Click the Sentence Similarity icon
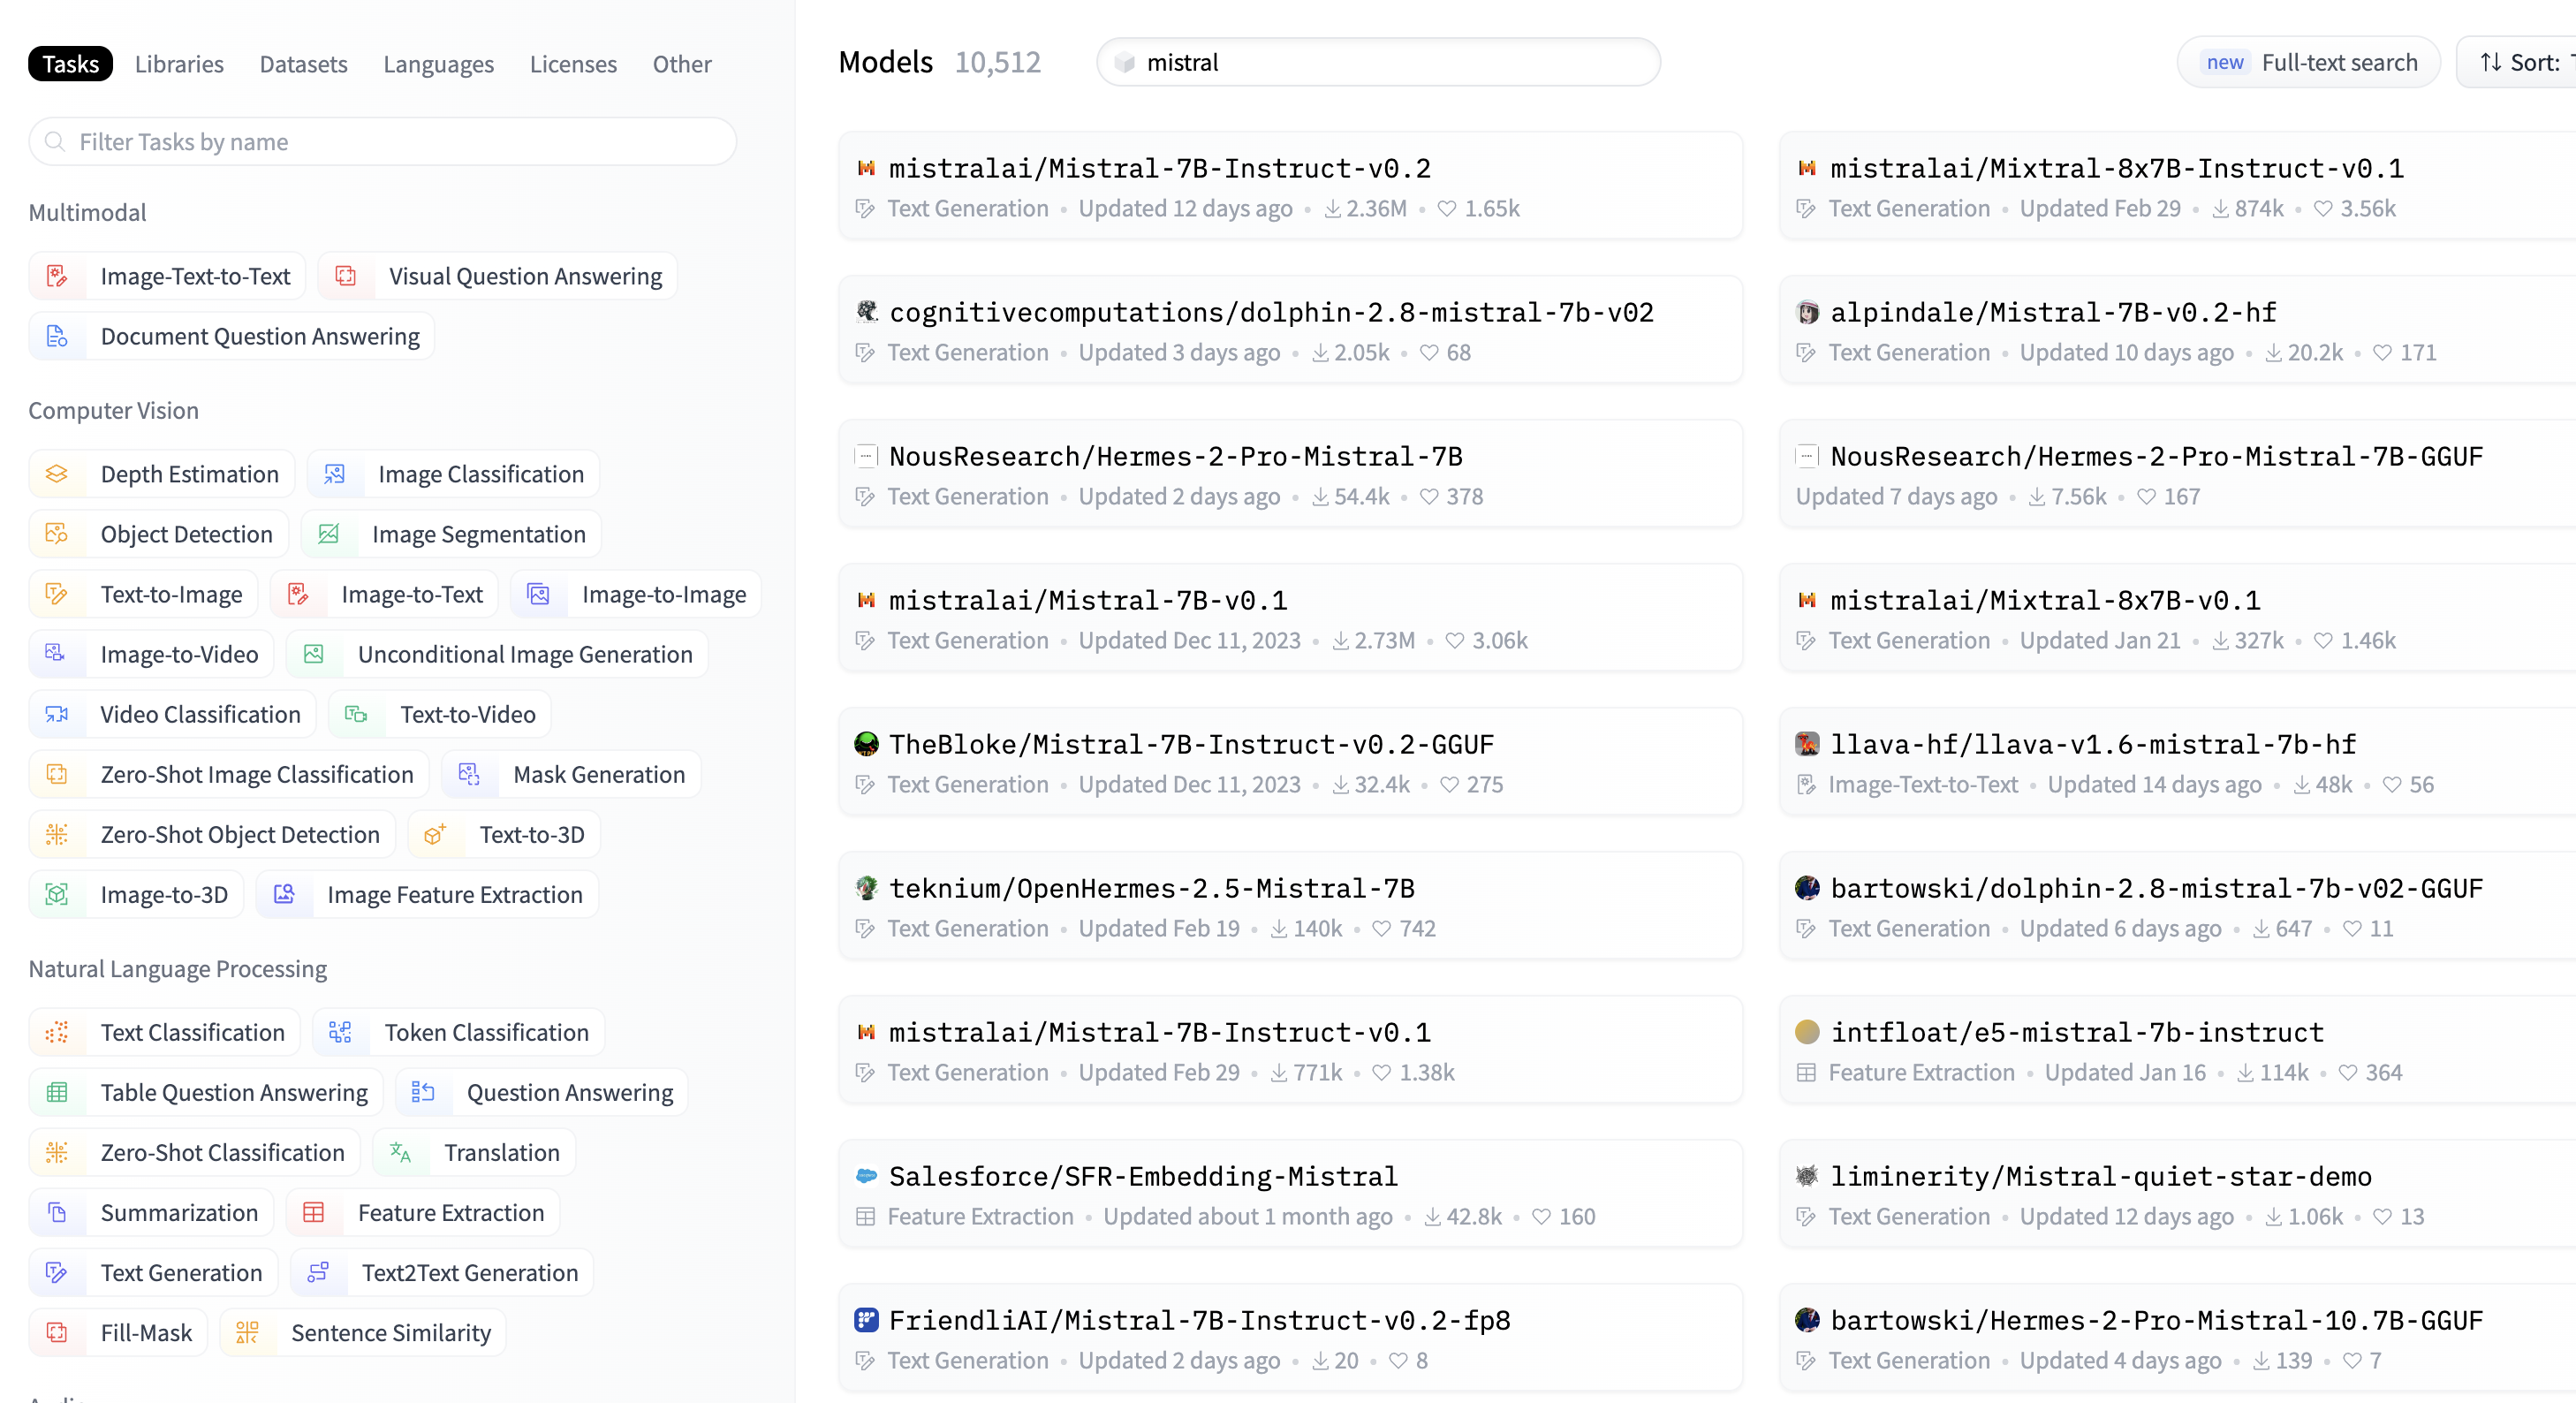 [x=247, y=1332]
